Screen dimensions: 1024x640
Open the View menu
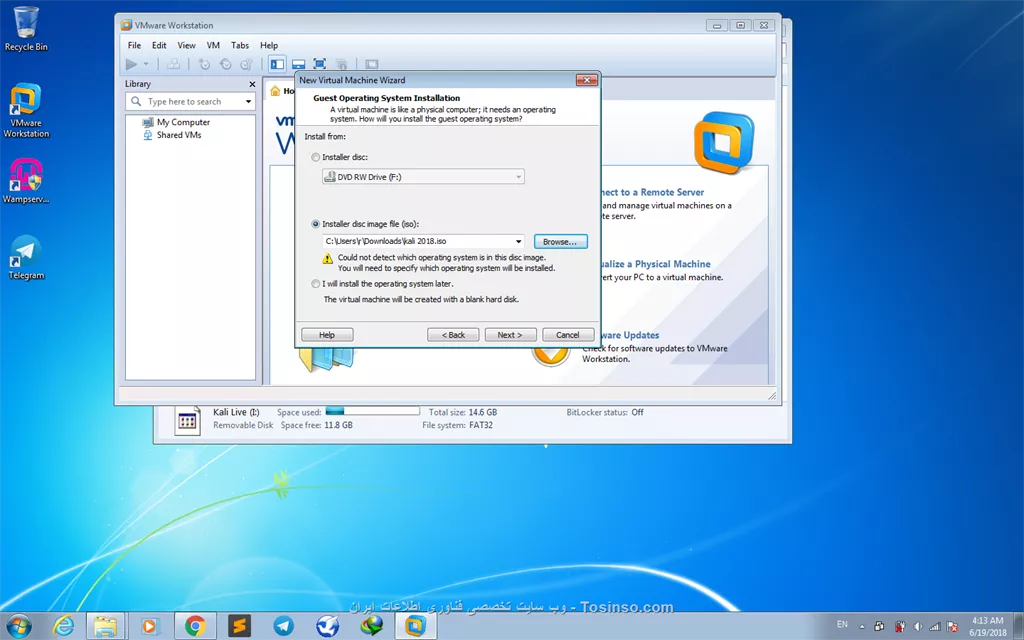tap(186, 45)
